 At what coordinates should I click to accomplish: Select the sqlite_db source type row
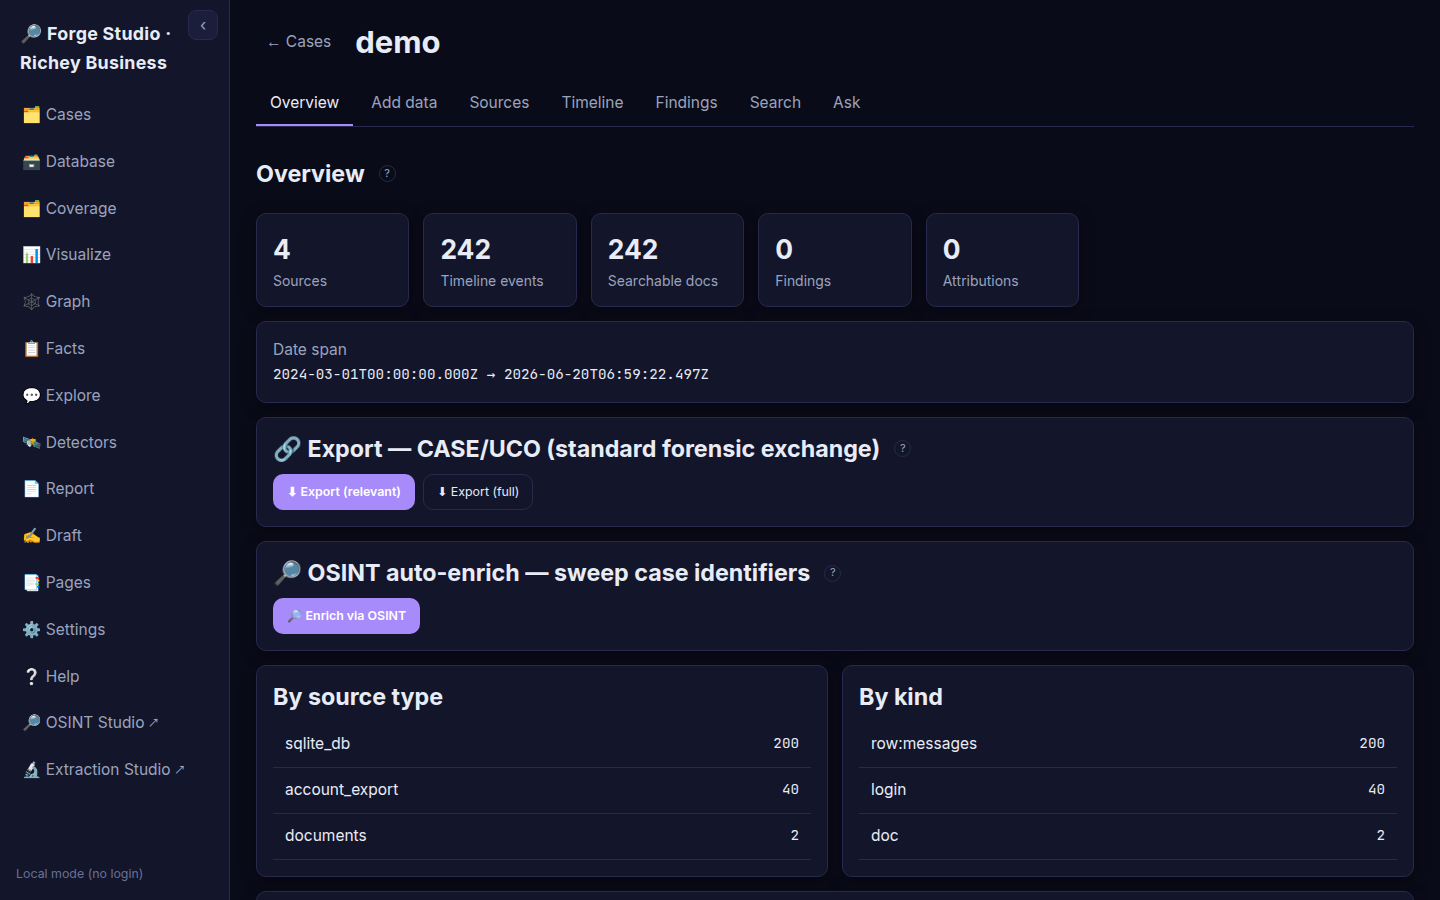pyautogui.click(x=542, y=744)
